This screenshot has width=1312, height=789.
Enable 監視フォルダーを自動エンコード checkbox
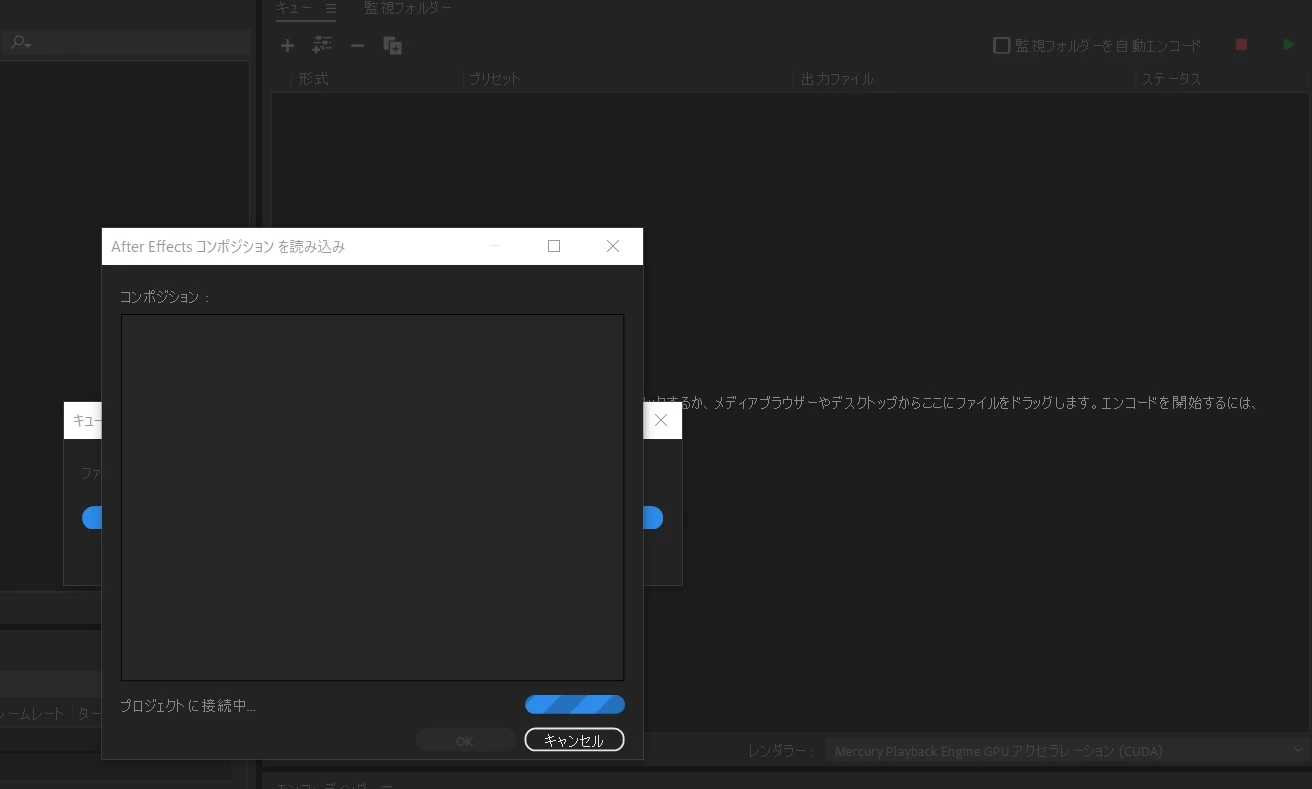(x=1001, y=45)
